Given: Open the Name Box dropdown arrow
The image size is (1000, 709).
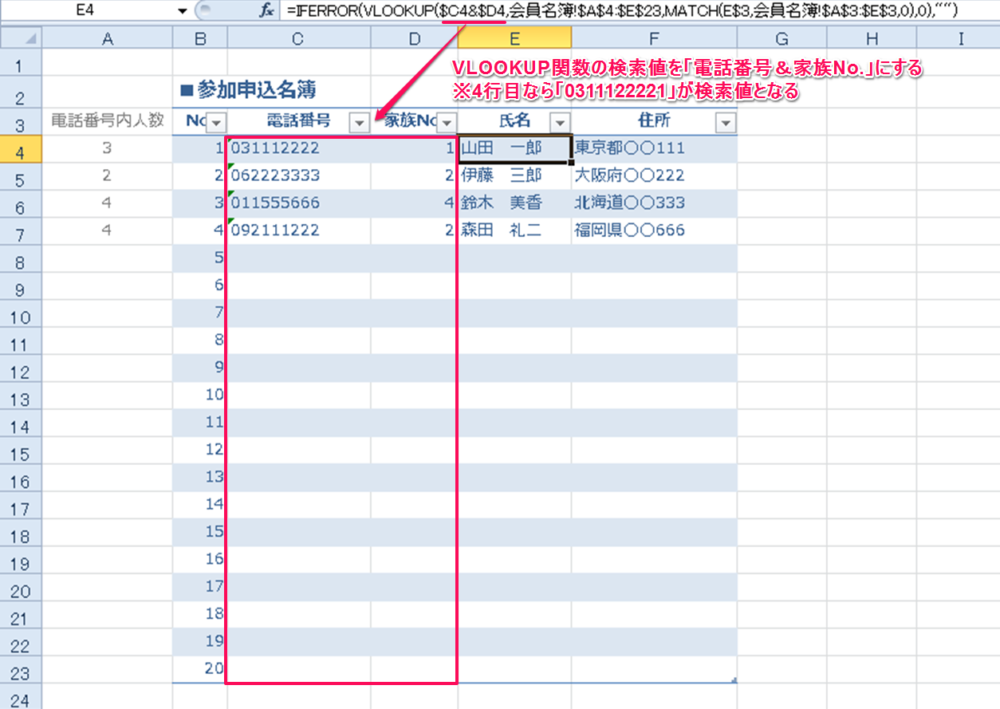Looking at the screenshot, I should (182, 10).
